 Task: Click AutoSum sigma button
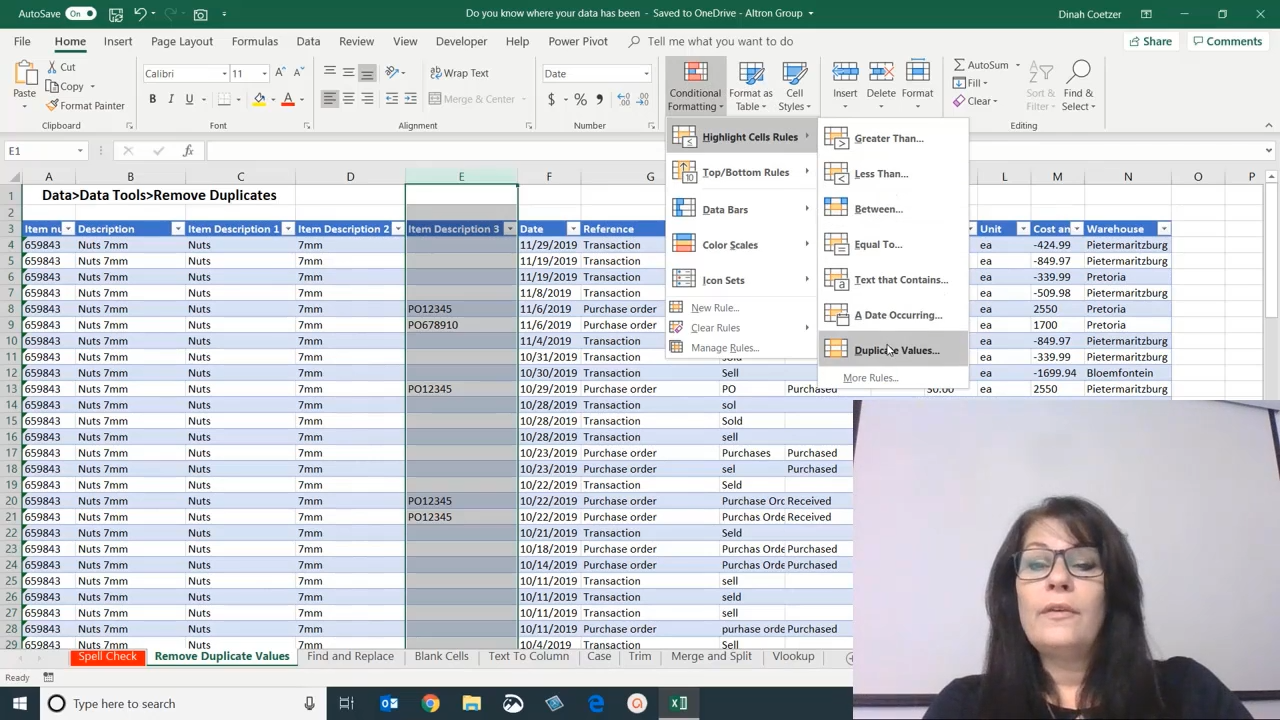point(980,65)
